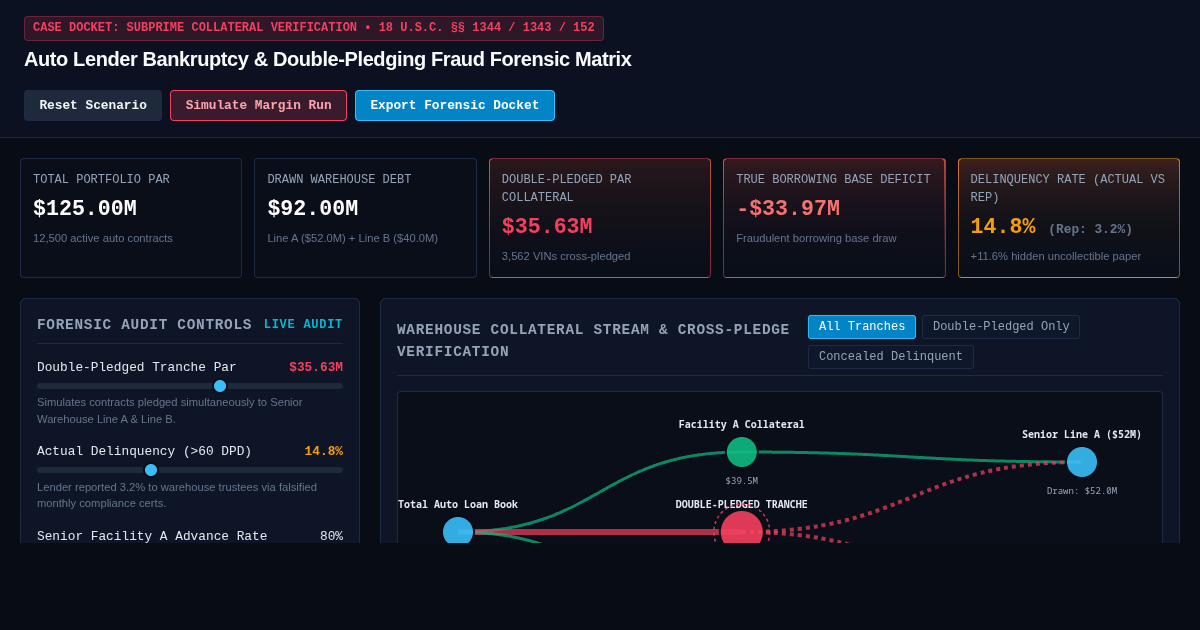Filter by Concealed Delinquent
Screen dimensions: 1200x630
[891, 357]
